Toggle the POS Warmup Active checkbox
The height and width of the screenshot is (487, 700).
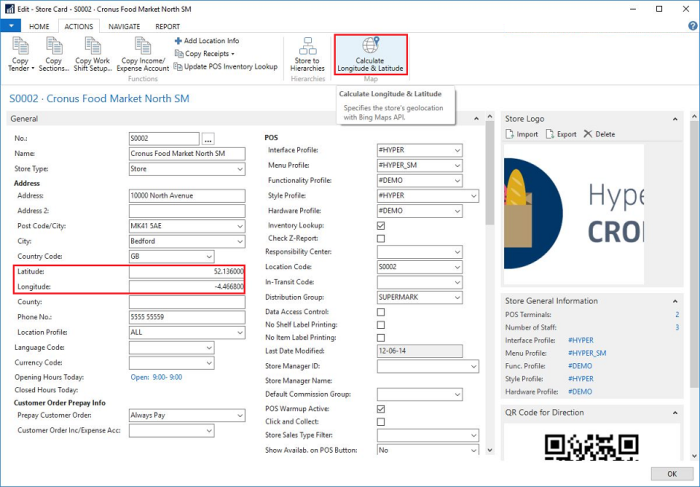(380, 409)
